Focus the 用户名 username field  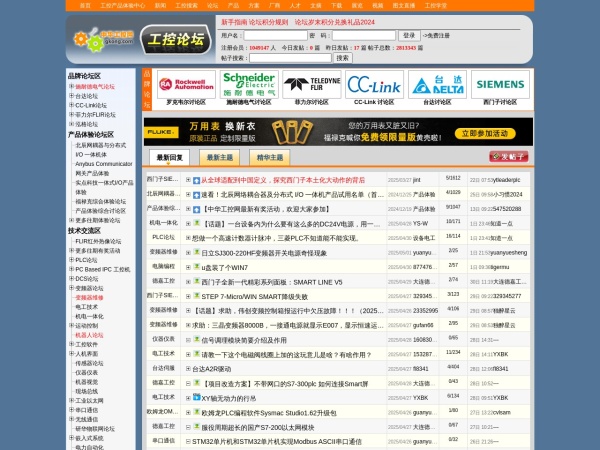coord(276,36)
